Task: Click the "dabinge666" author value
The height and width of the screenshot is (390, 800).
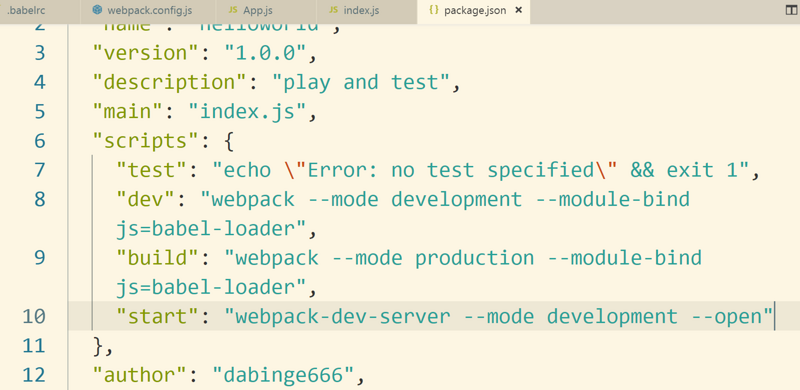Action: pyautogui.click(x=283, y=375)
